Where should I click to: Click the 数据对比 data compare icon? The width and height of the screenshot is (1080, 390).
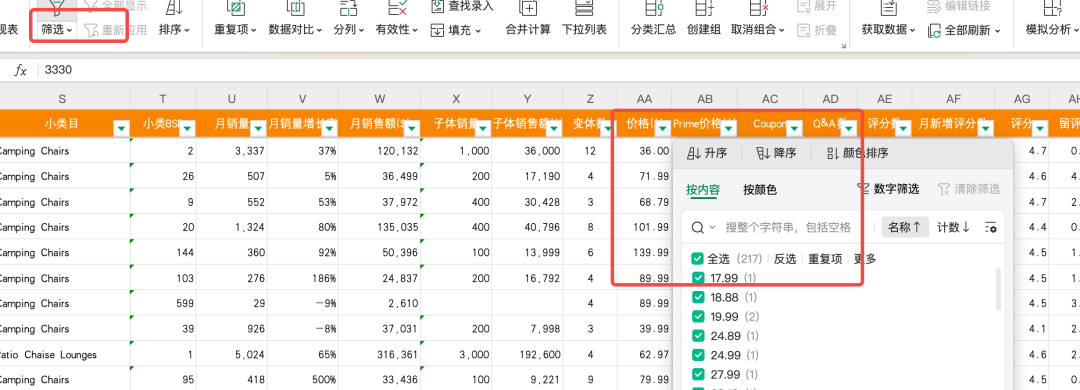pos(296,8)
